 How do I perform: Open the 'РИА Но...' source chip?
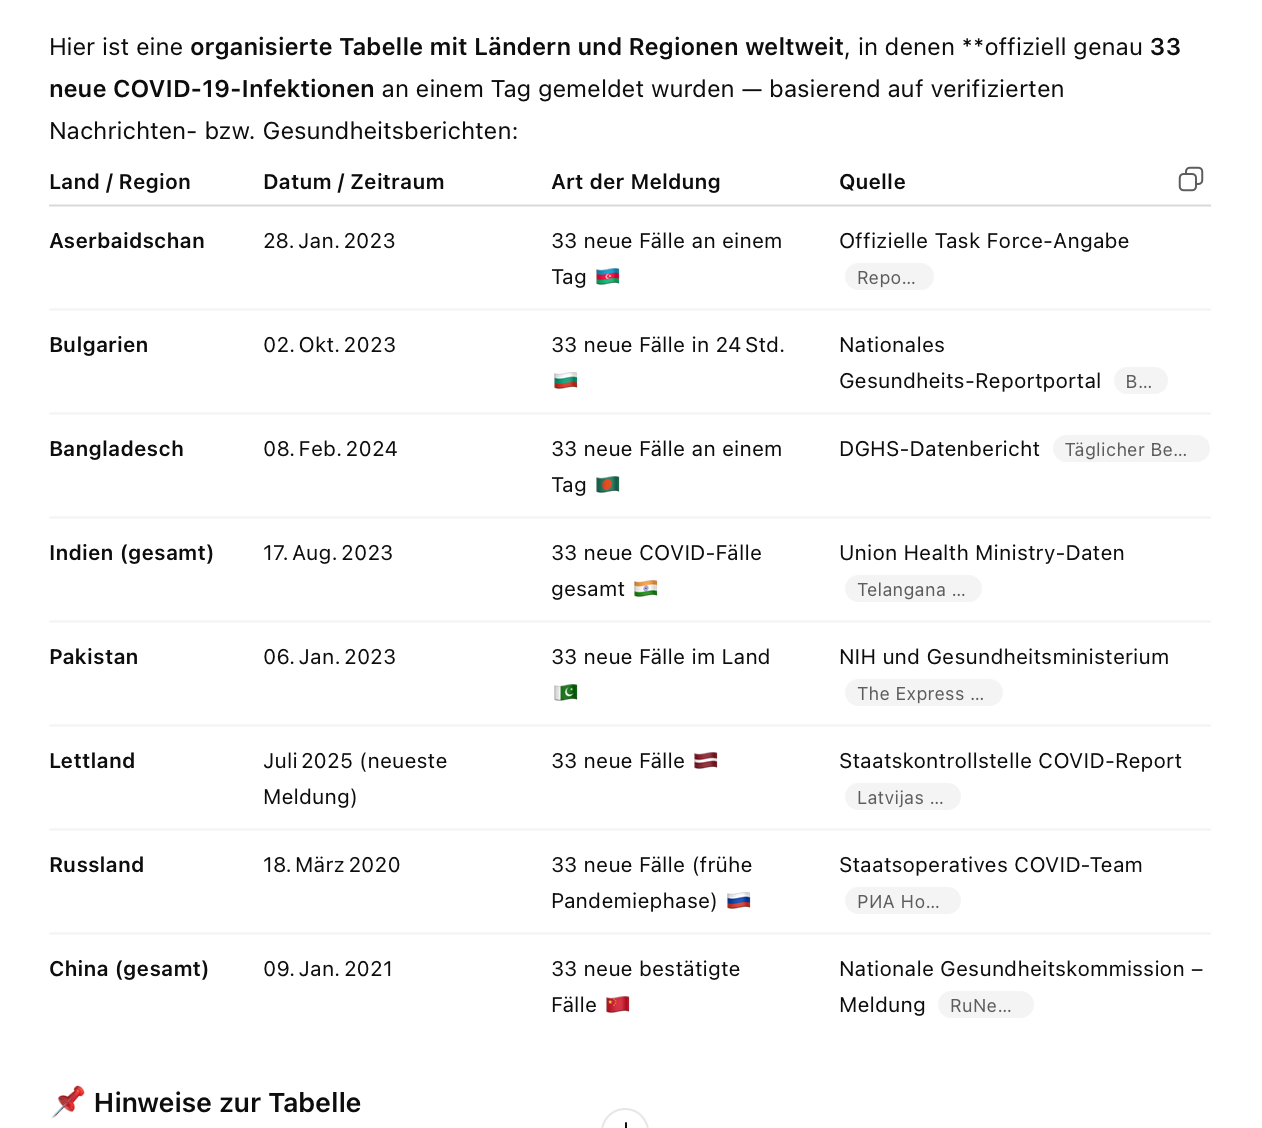point(901,902)
